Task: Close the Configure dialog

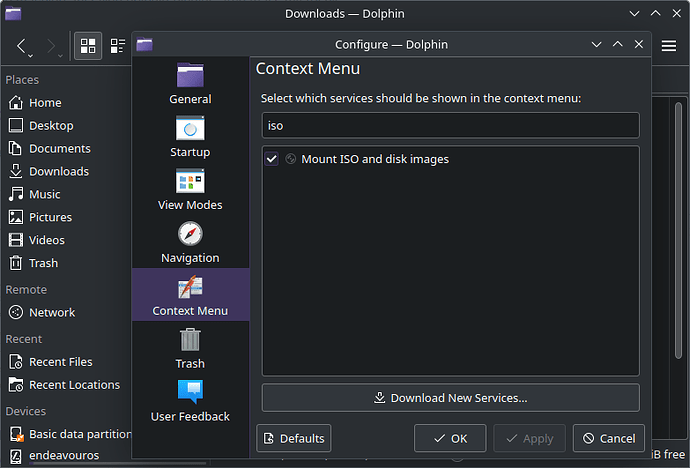Action: 639,44
